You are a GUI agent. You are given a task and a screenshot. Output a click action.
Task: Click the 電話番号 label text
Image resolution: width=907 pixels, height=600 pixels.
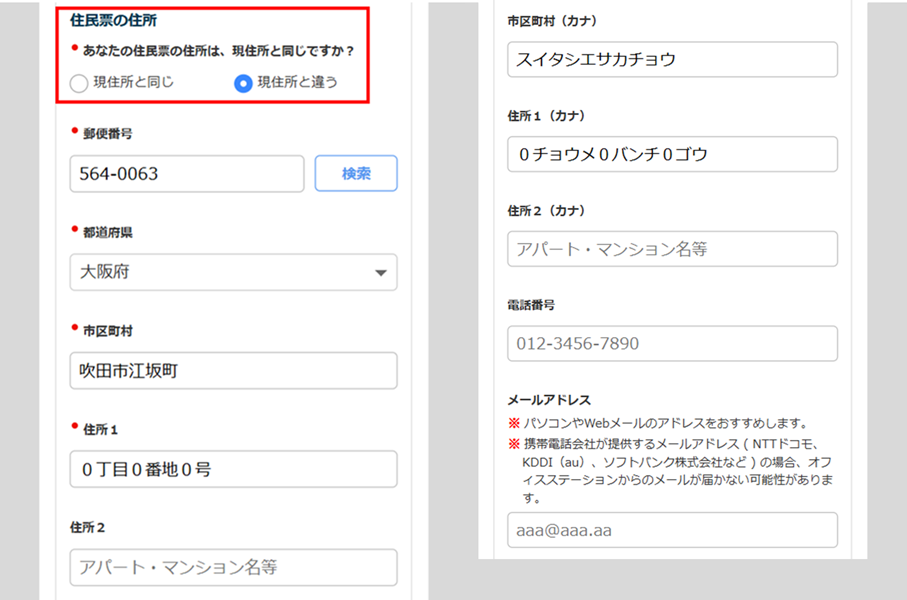pyautogui.click(x=531, y=304)
